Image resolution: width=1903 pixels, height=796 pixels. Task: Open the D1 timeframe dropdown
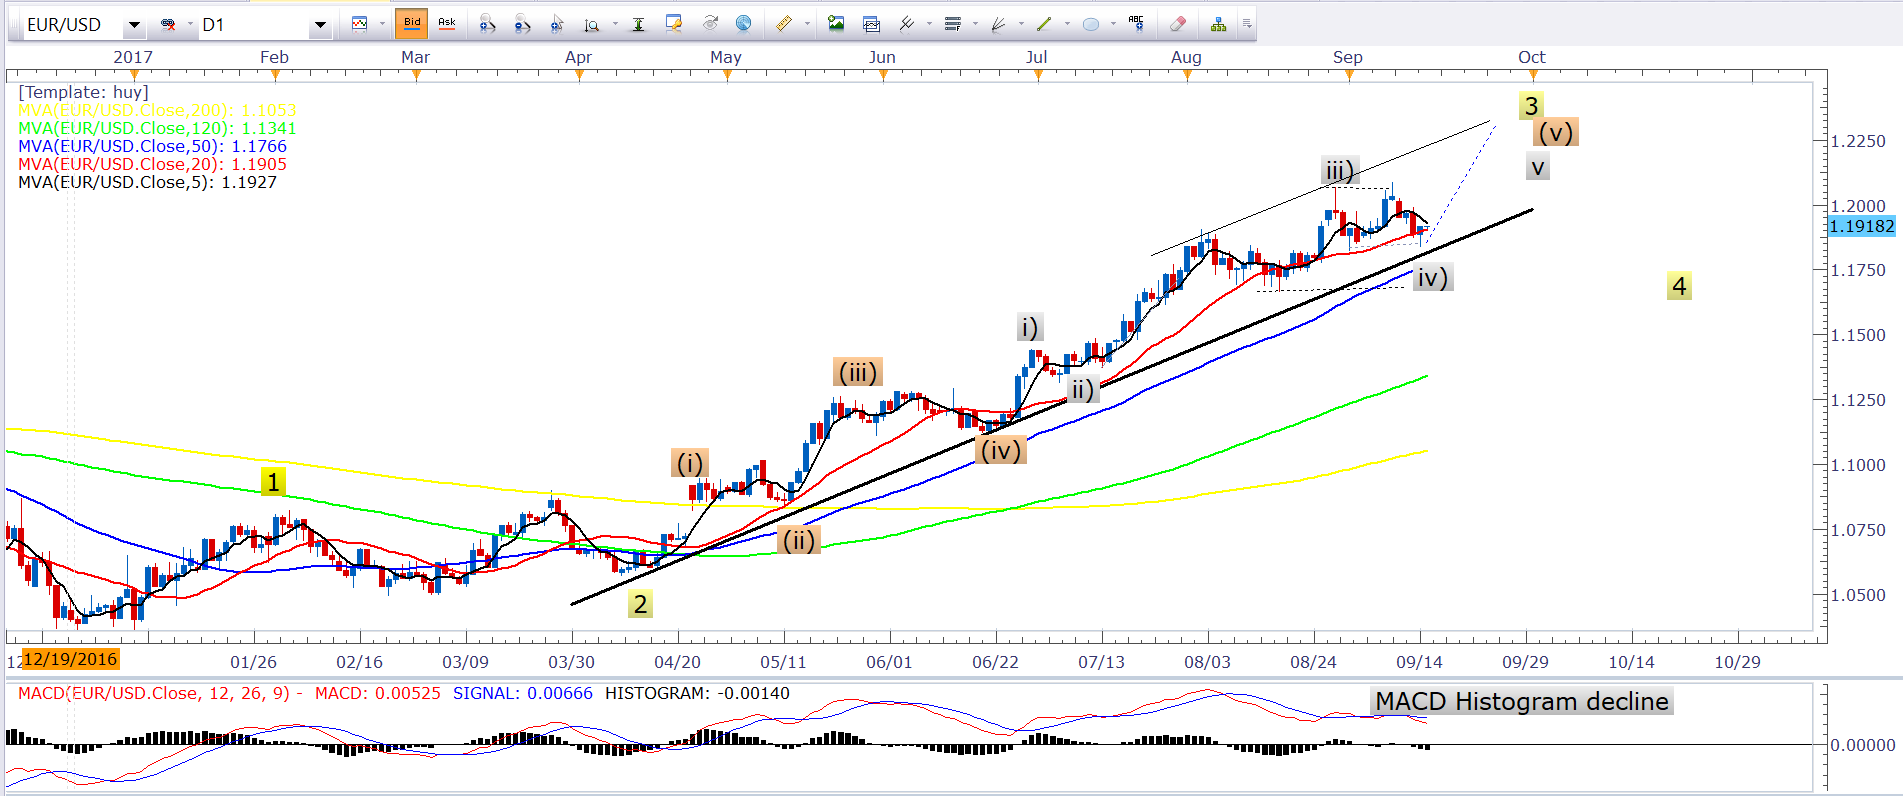pos(320,24)
